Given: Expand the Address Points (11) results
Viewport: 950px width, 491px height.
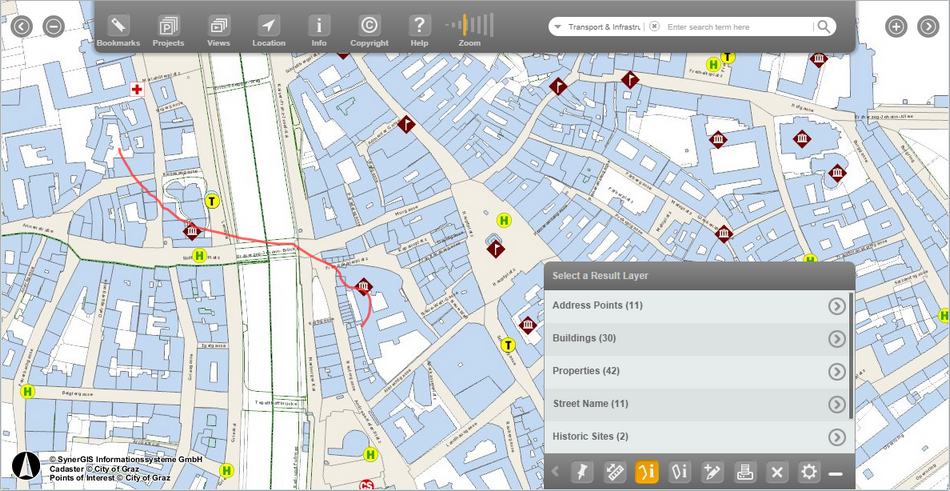Looking at the screenshot, I should click(x=837, y=306).
